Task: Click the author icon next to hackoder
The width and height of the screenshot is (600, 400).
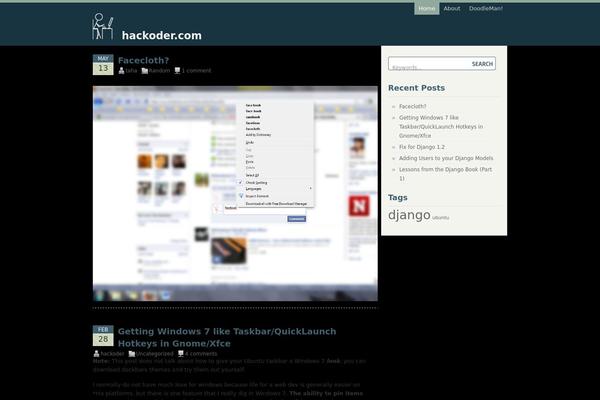Action: pos(96,354)
